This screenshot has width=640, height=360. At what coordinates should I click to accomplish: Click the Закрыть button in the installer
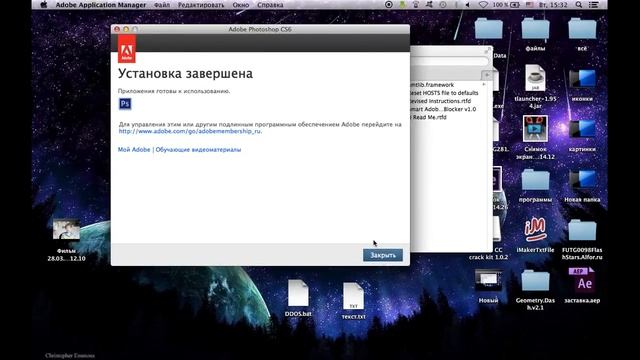382,255
